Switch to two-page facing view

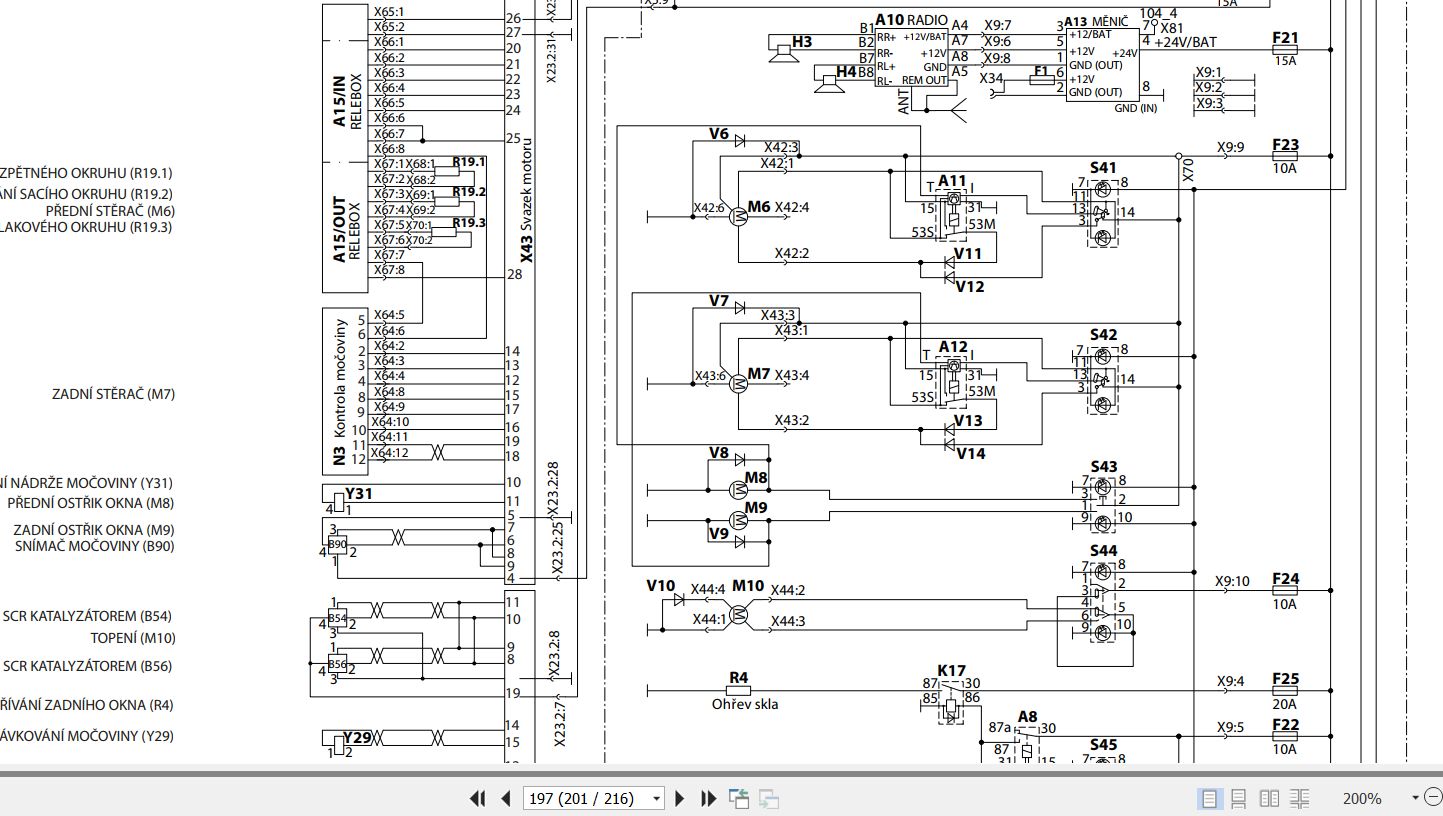coord(1269,798)
